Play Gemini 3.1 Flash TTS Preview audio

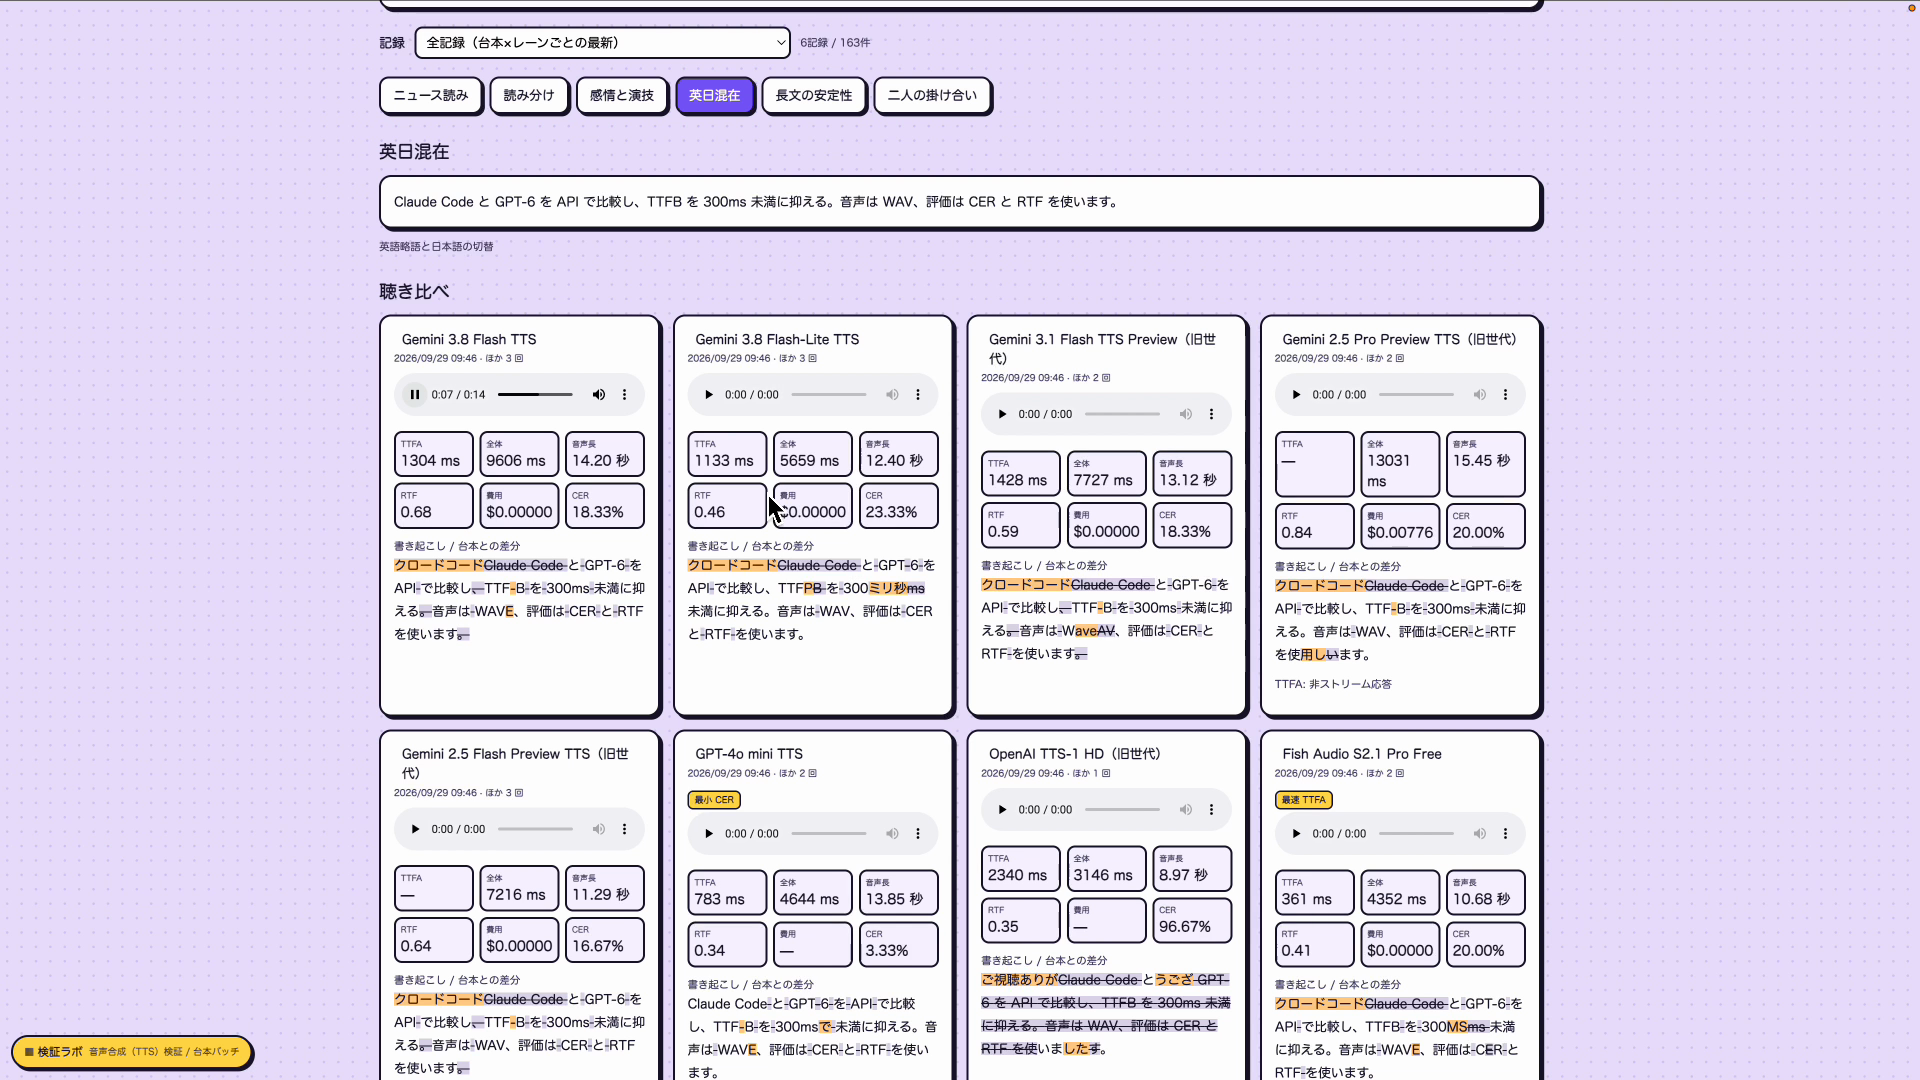(x=1002, y=414)
